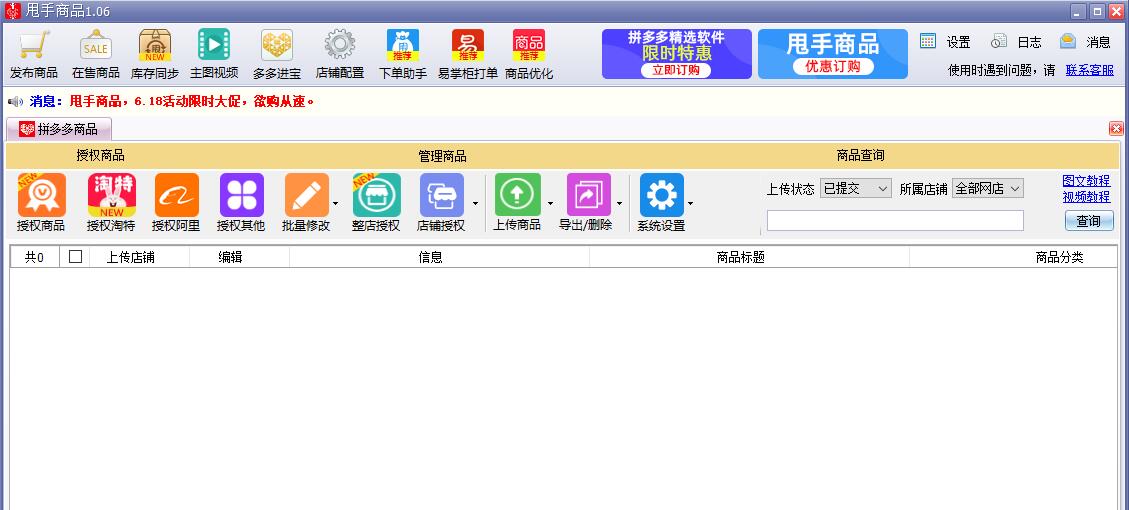Click the 立即订购 banner button
The width and height of the screenshot is (1129, 510).
(x=675, y=70)
